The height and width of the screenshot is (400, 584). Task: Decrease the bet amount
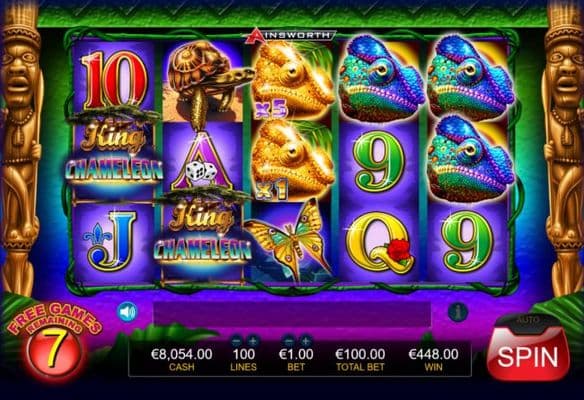click(x=289, y=340)
